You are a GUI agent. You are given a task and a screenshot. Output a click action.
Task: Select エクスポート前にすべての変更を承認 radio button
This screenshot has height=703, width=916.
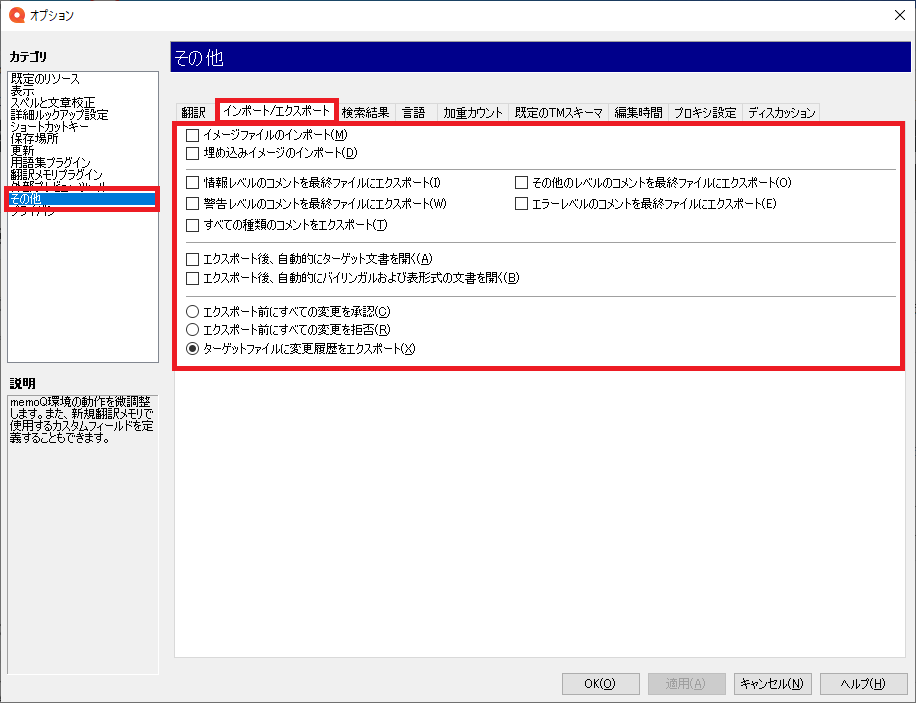pyautogui.click(x=193, y=312)
